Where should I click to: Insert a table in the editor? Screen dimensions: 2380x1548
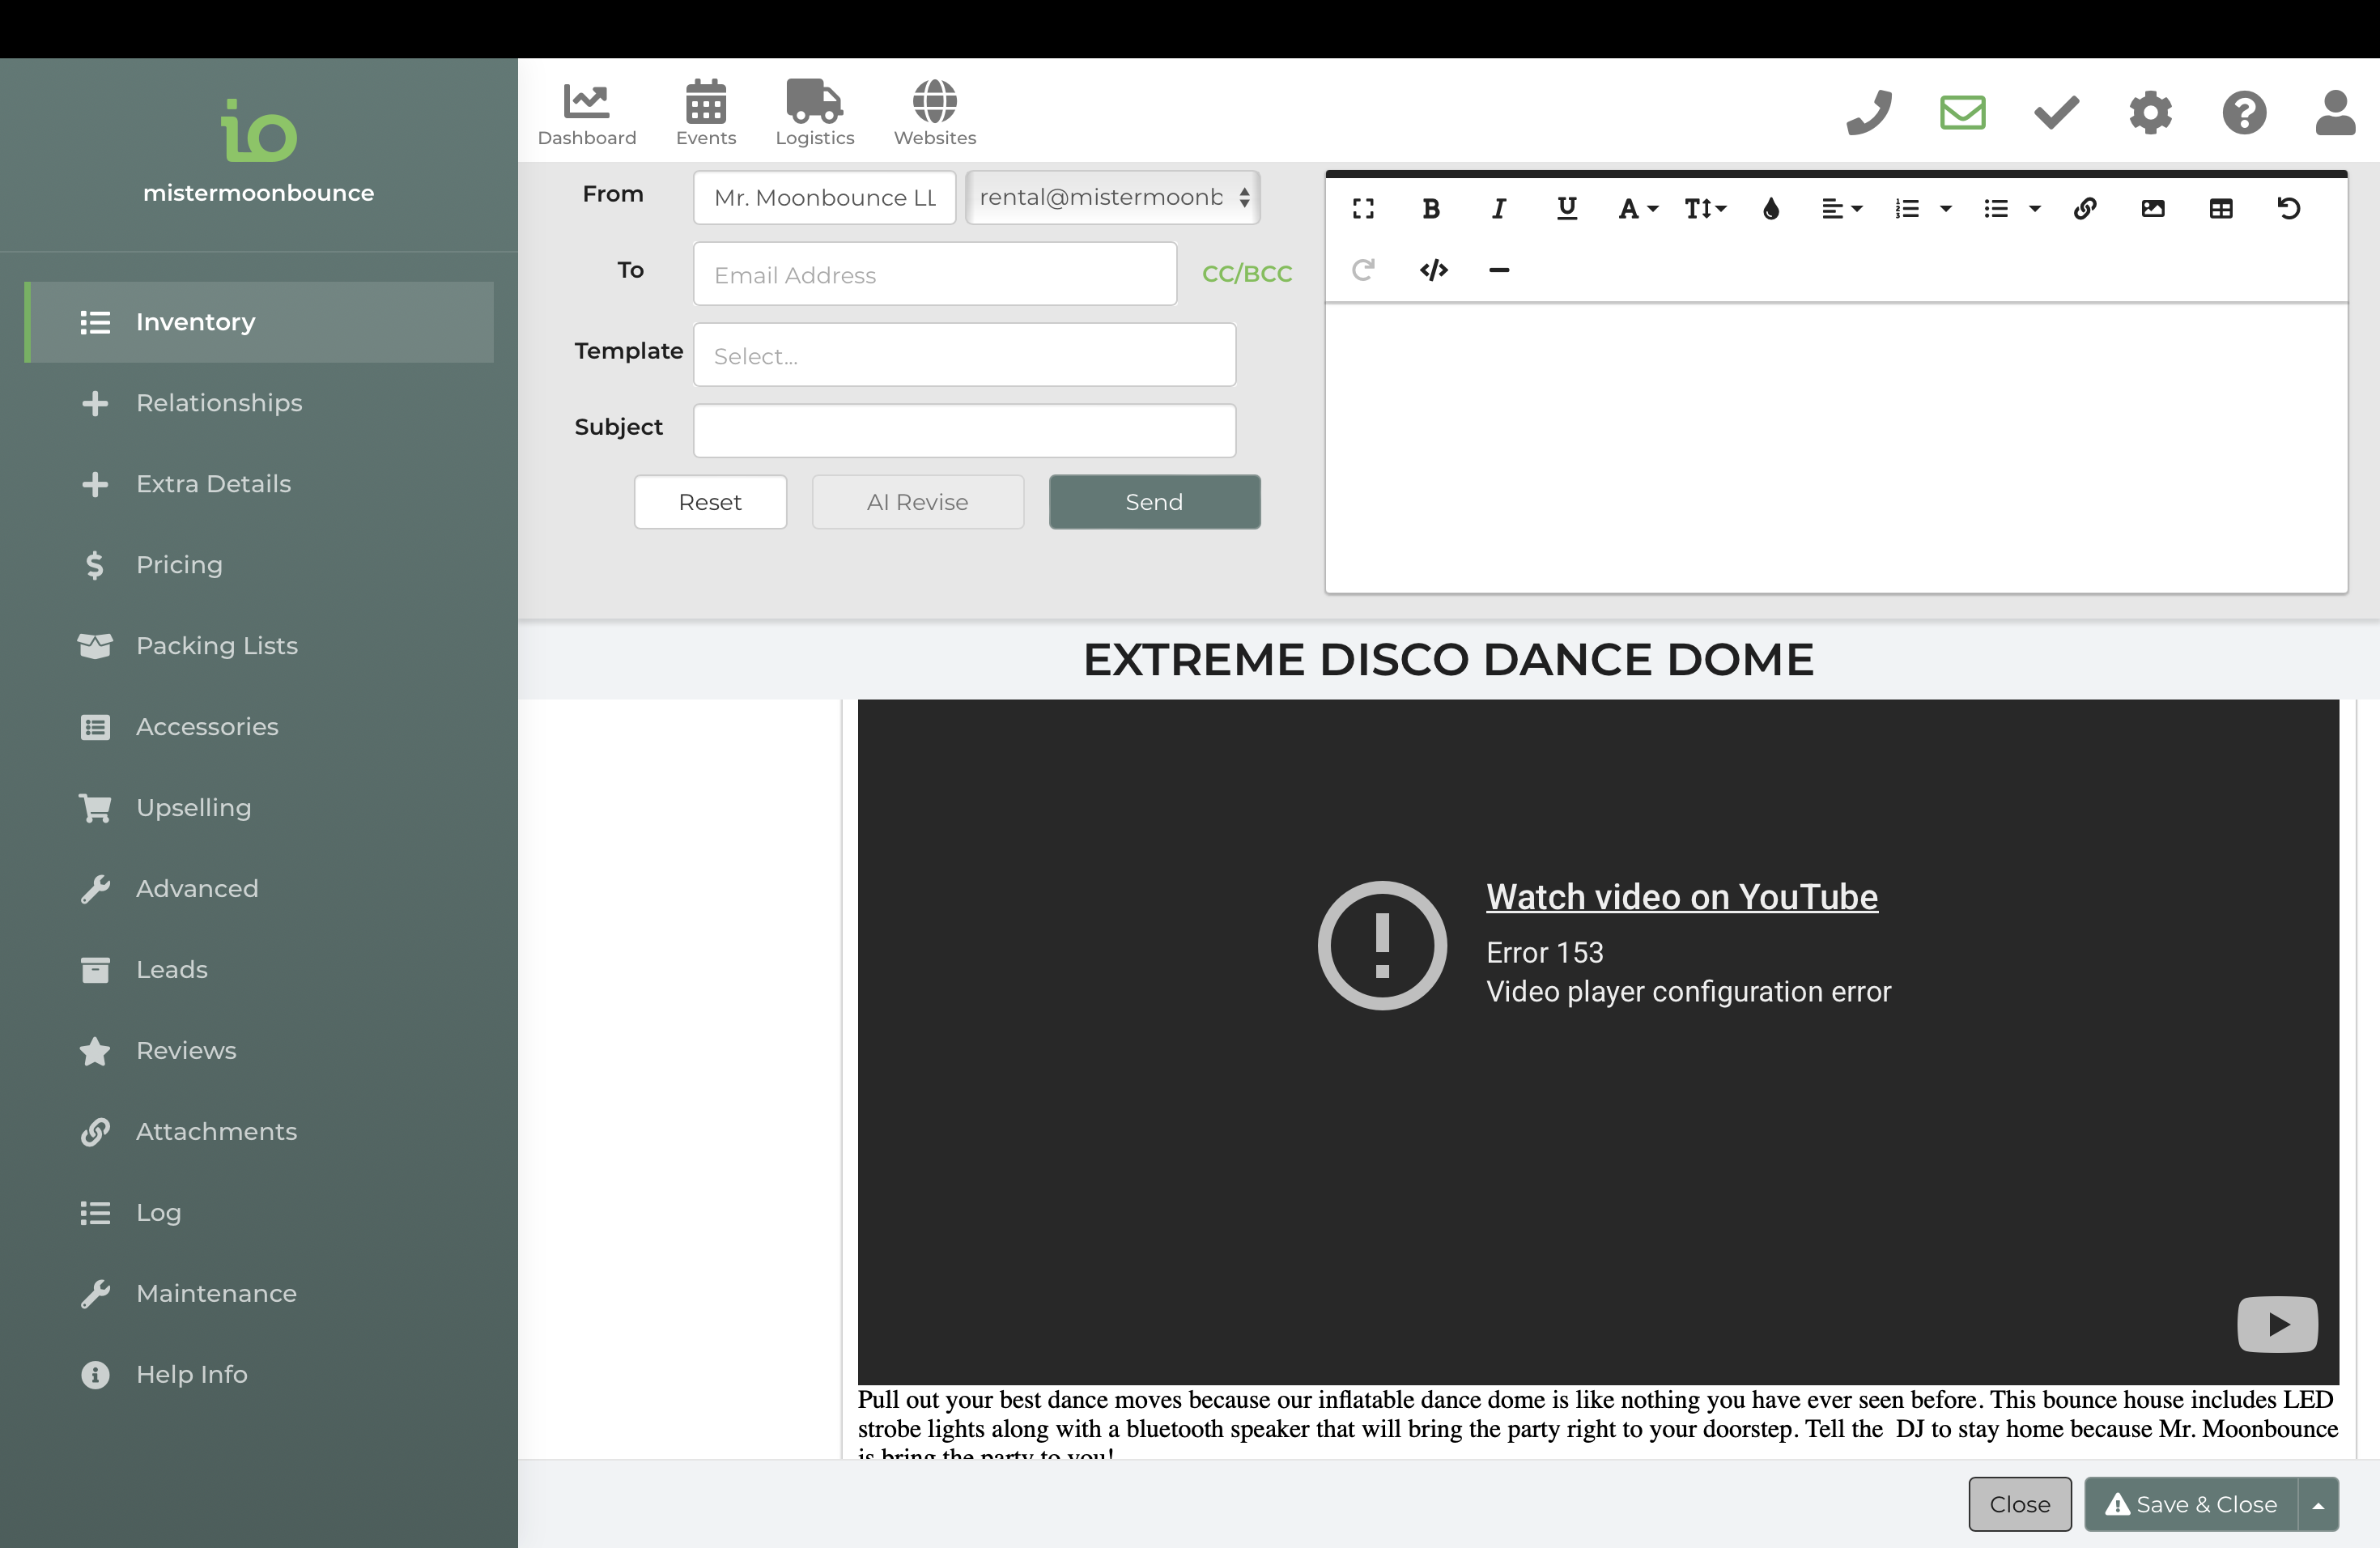[2221, 209]
